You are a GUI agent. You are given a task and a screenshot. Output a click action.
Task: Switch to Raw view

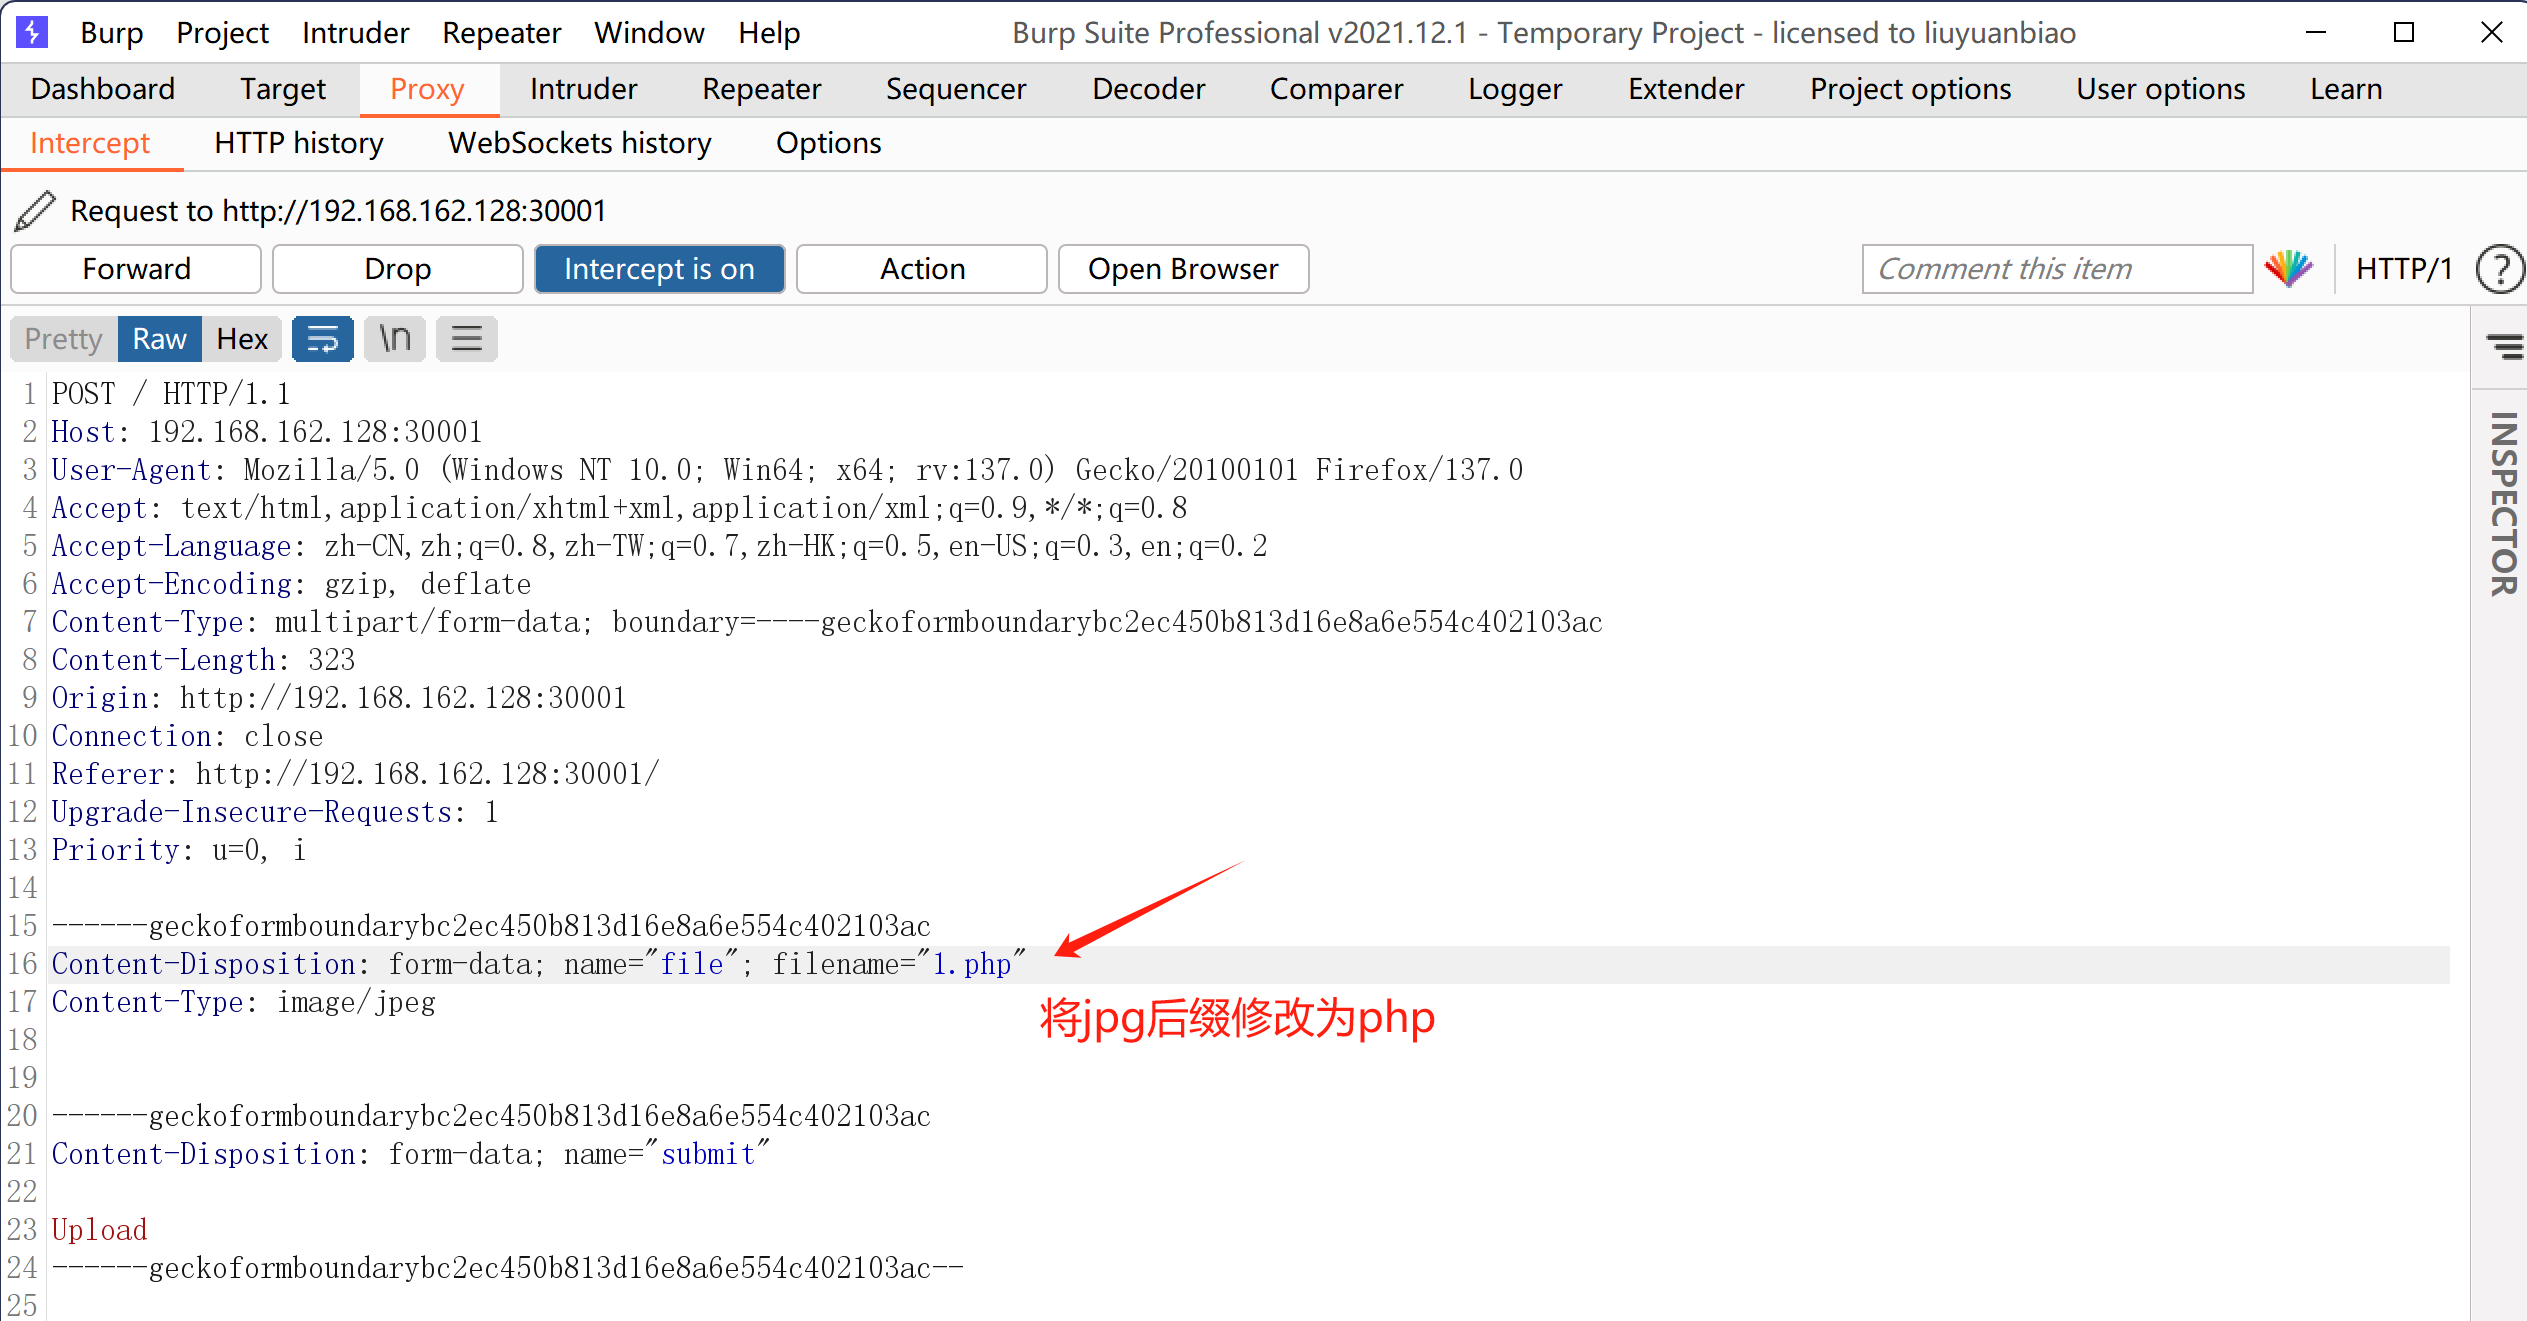159,339
